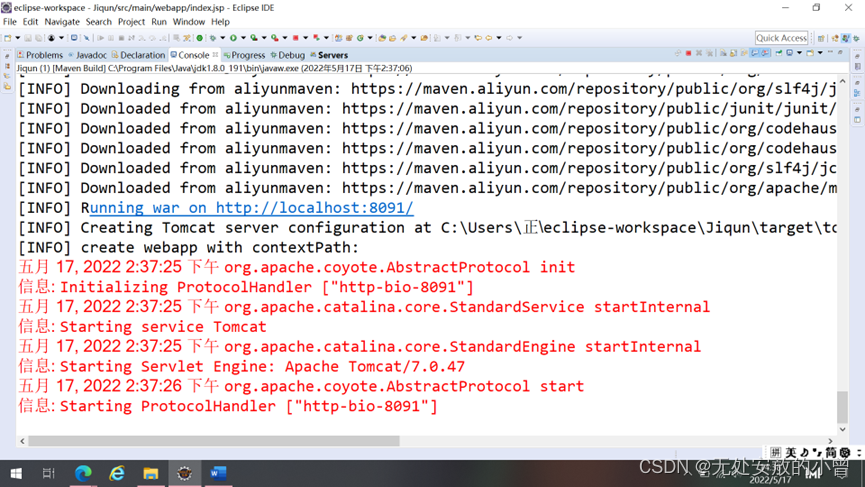
Task: Click Remove All Terminated Launches icon
Action: click(x=709, y=53)
